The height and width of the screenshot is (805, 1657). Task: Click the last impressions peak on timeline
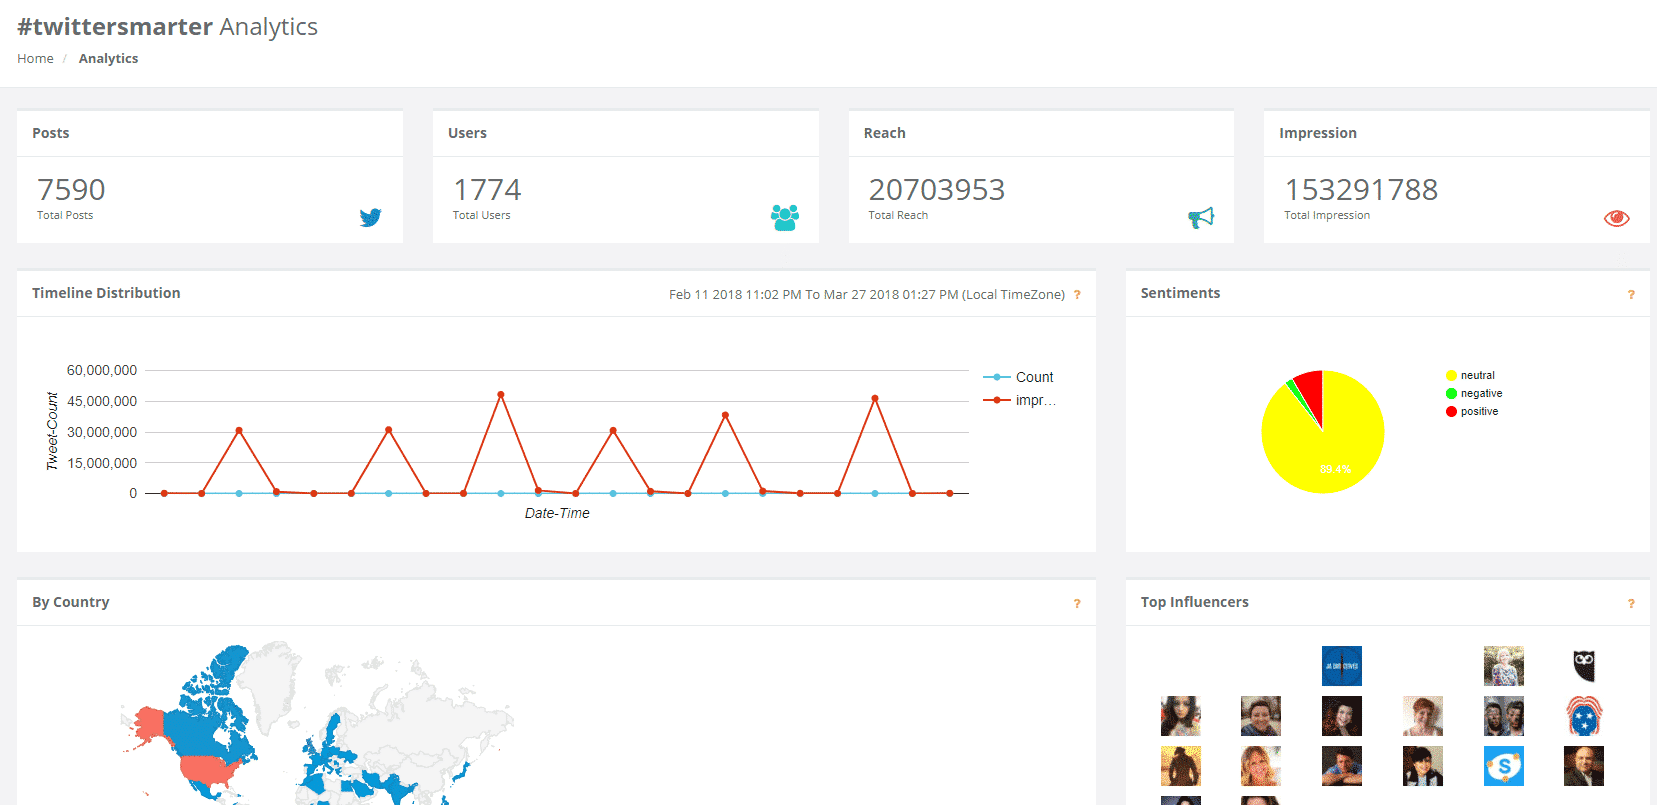click(x=875, y=398)
